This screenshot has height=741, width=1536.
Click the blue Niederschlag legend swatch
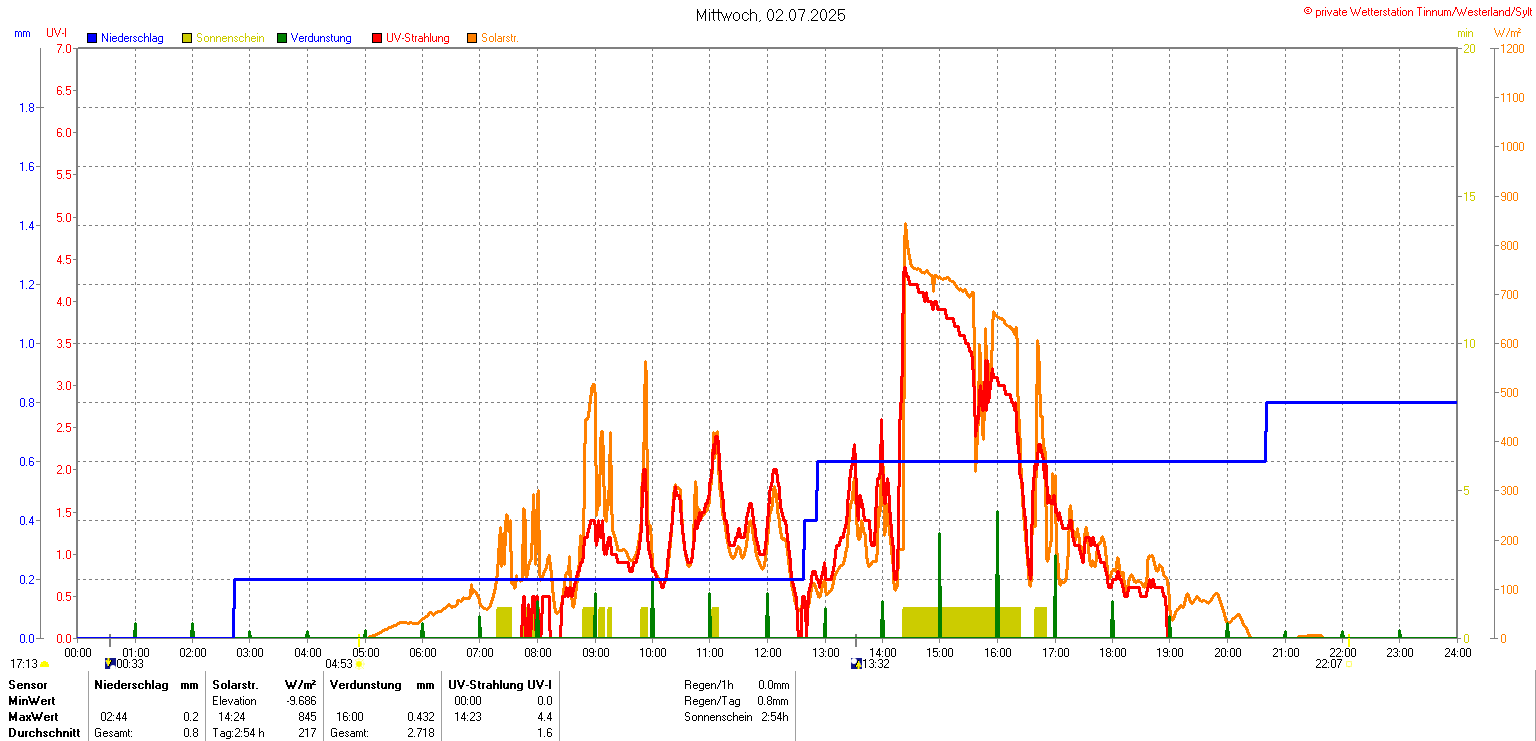coord(92,38)
